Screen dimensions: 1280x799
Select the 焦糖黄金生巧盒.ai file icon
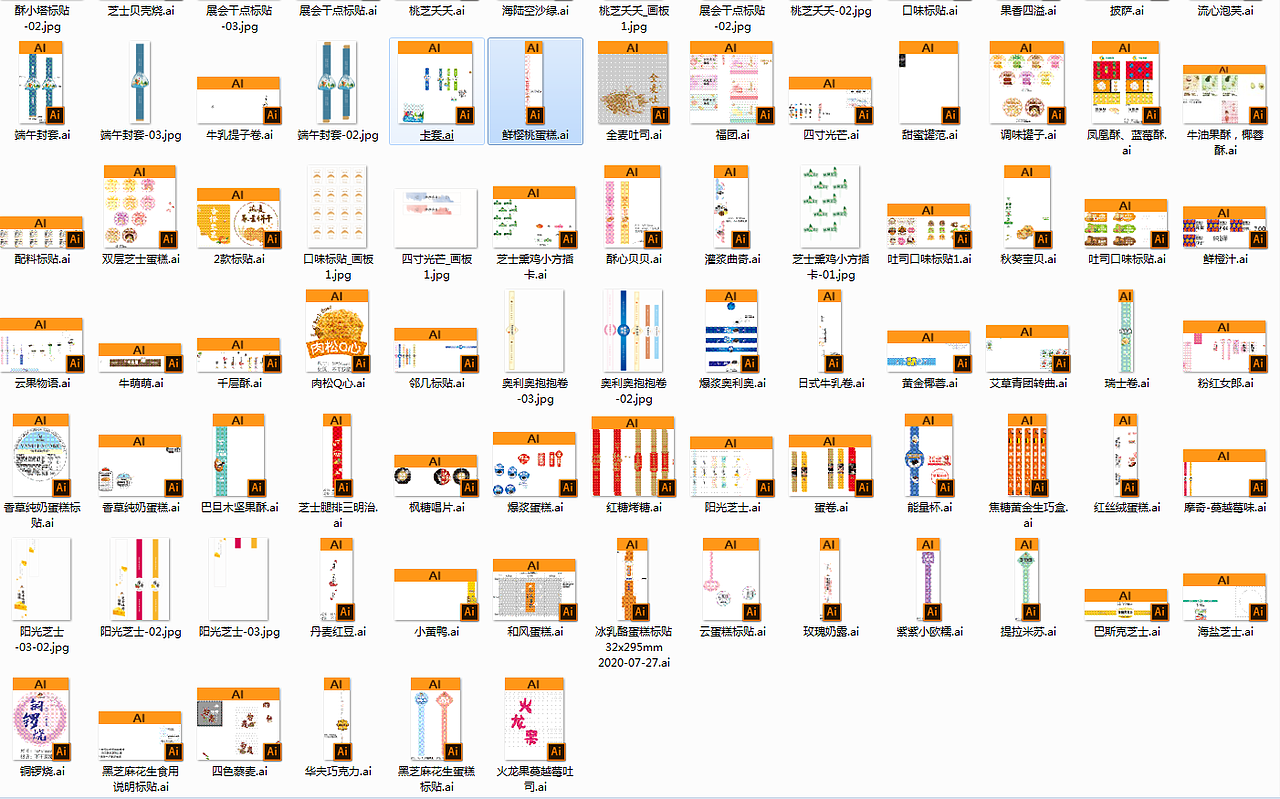point(1027,455)
